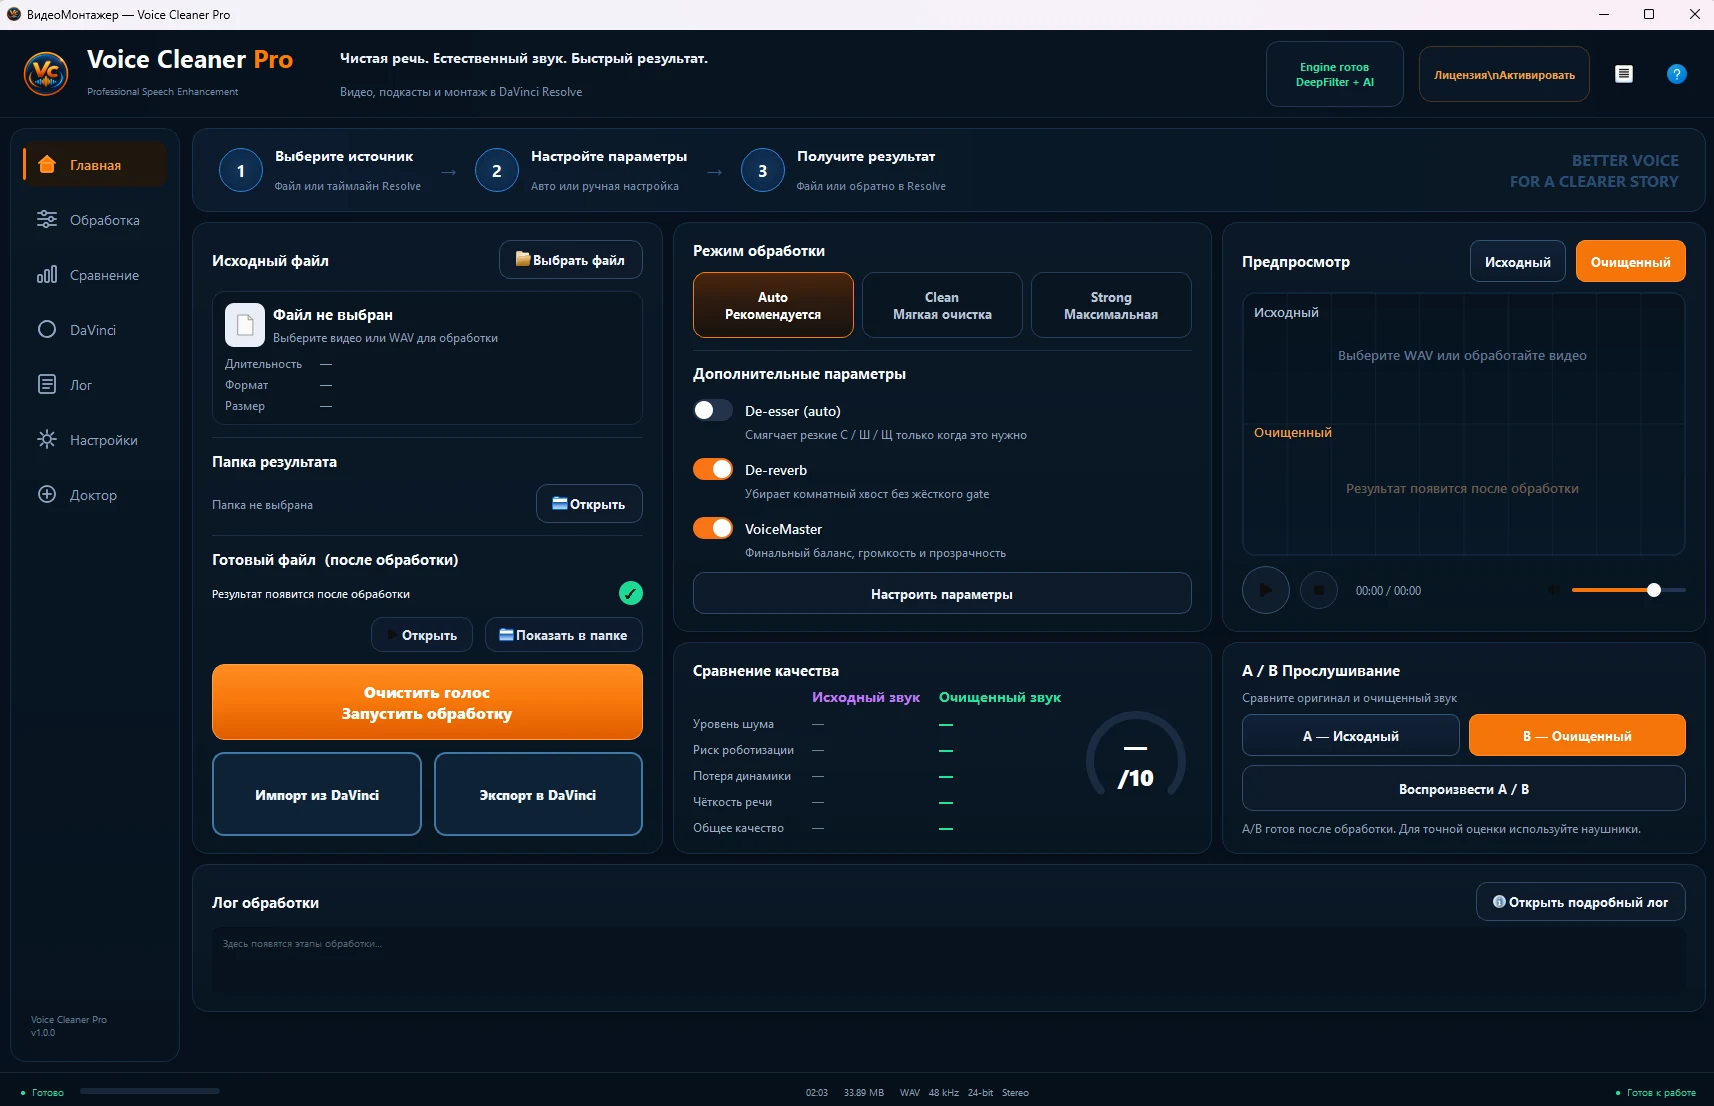The width and height of the screenshot is (1714, 1106).
Task: Open the output folder chooser
Action: pos(589,504)
